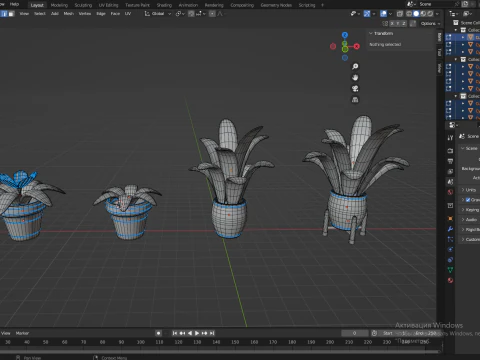Toggle X axis mirror button
The height and width of the screenshot is (360, 480).
point(392,23)
